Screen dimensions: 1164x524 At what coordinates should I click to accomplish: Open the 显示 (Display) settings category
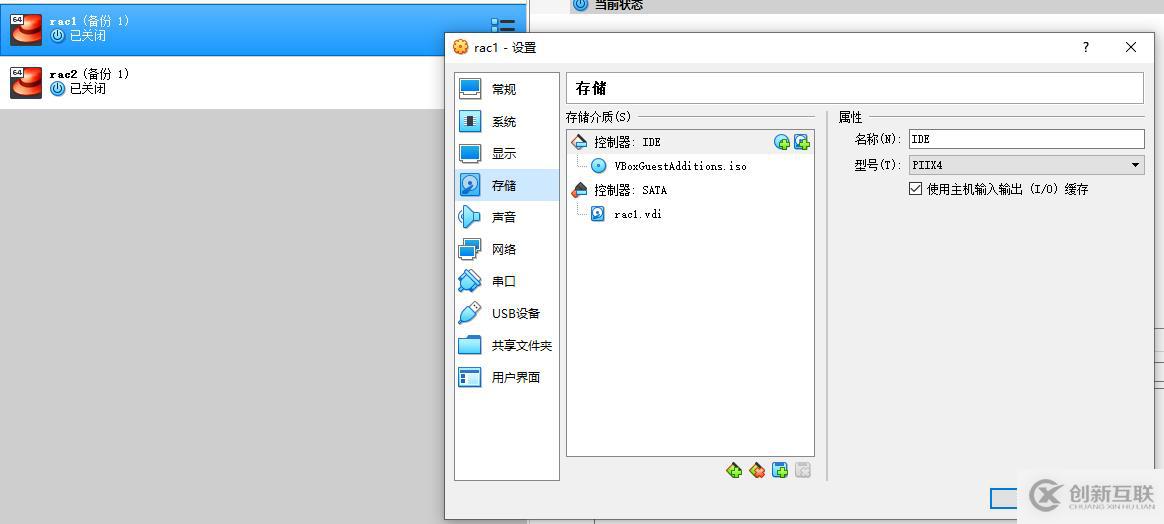coord(506,154)
